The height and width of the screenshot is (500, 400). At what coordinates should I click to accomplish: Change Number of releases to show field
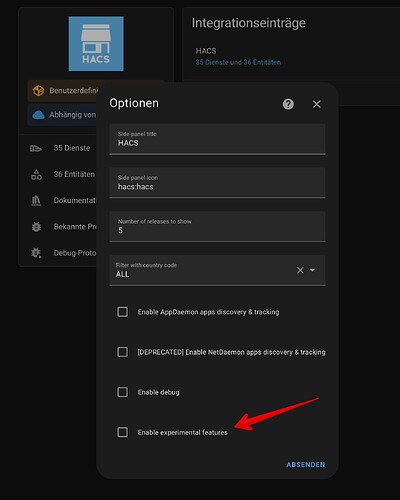[x=217, y=227]
